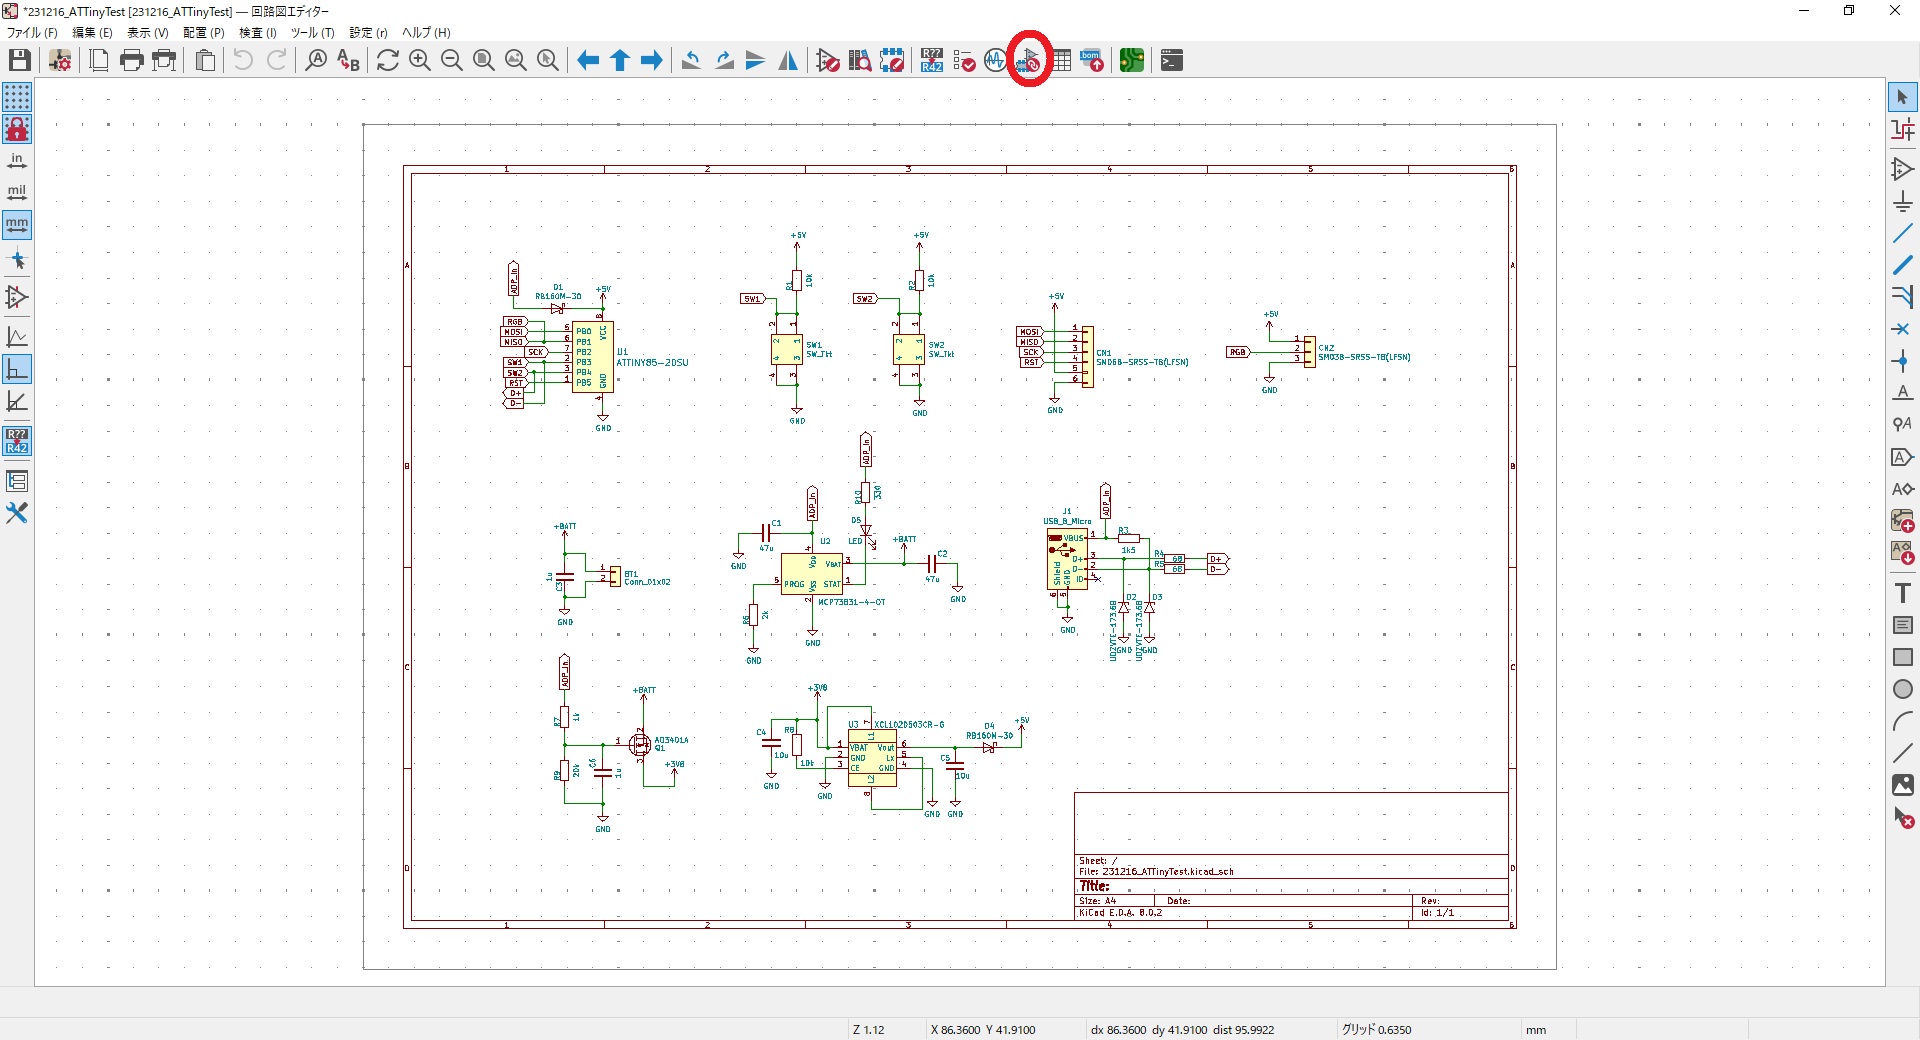The width and height of the screenshot is (1920, 1040).
Task: Click the circled footprint assignment tool icon
Action: 1029,61
